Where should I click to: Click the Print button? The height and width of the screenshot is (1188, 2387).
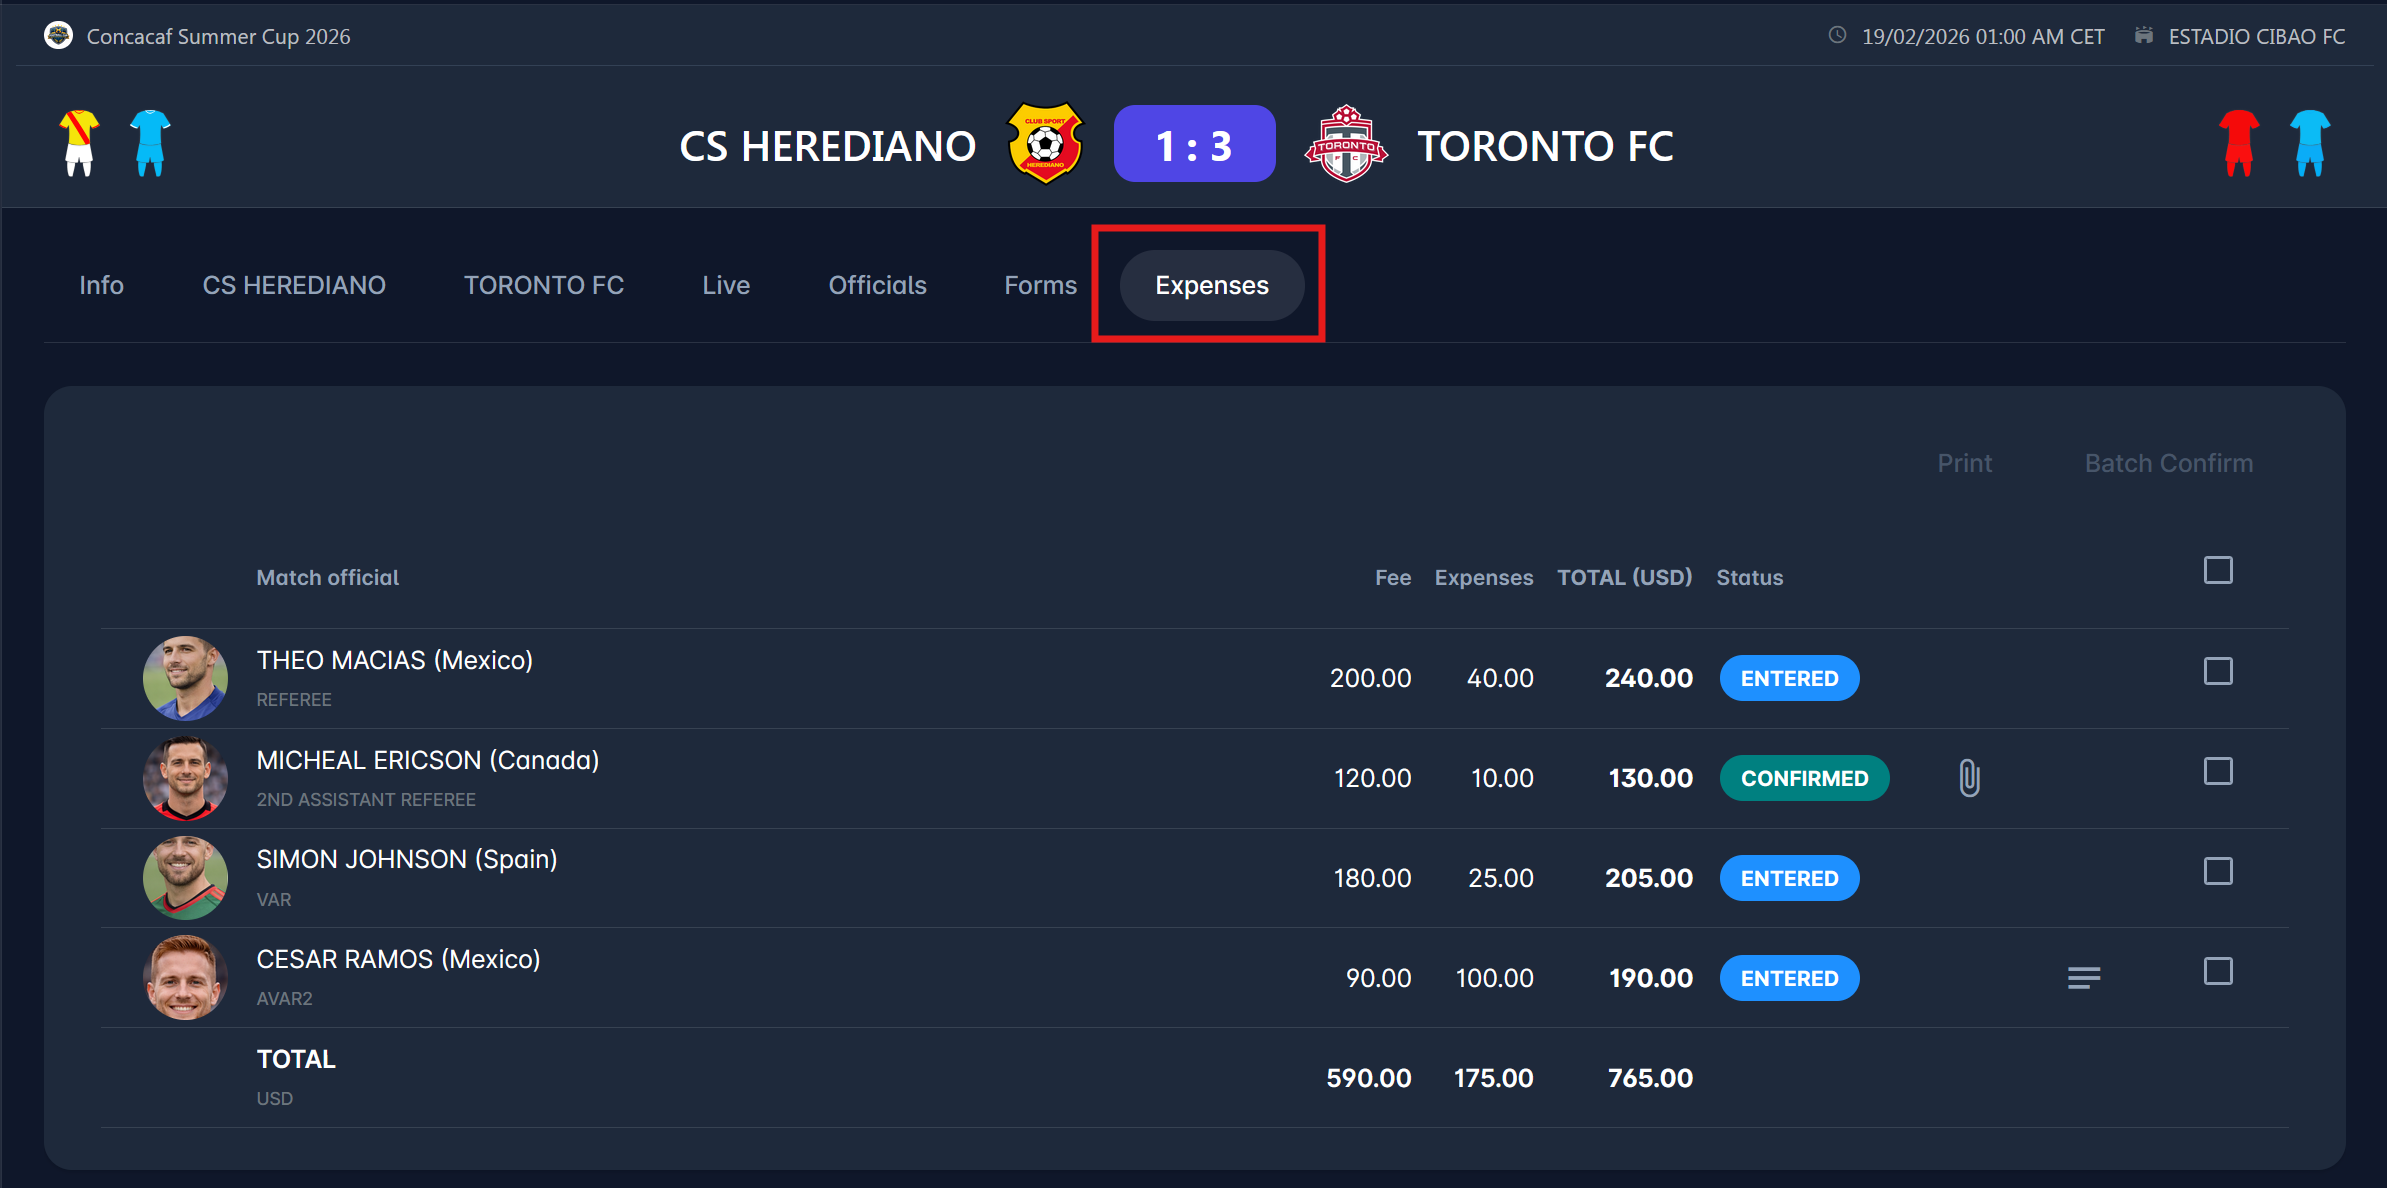click(x=1964, y=463)
